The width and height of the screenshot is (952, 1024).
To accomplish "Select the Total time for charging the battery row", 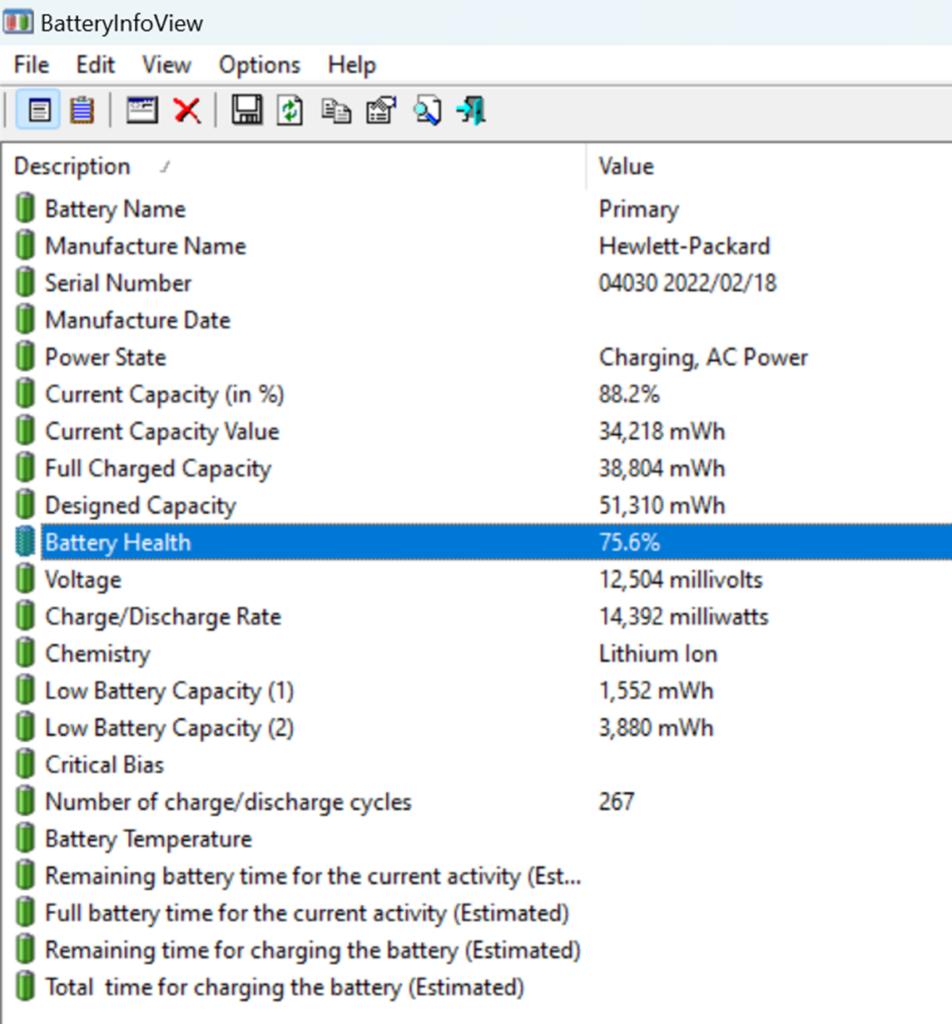I will point(285,987).
